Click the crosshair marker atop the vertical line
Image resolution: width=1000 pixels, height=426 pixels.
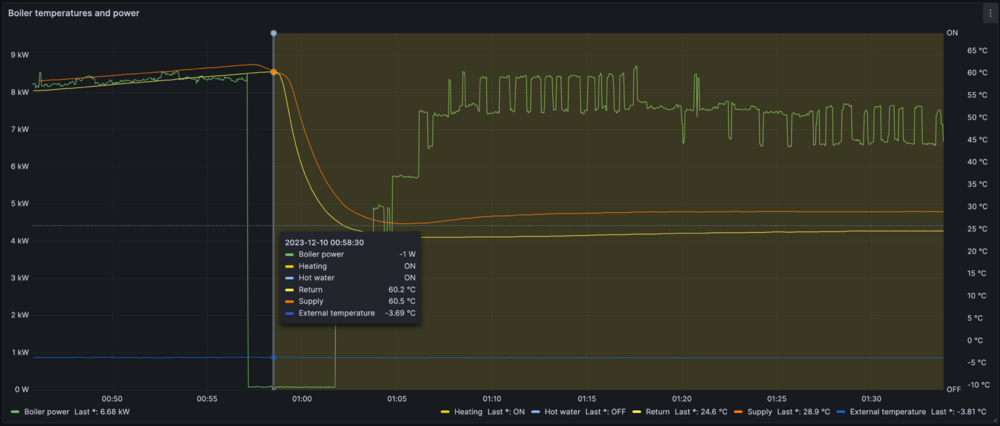274,34
